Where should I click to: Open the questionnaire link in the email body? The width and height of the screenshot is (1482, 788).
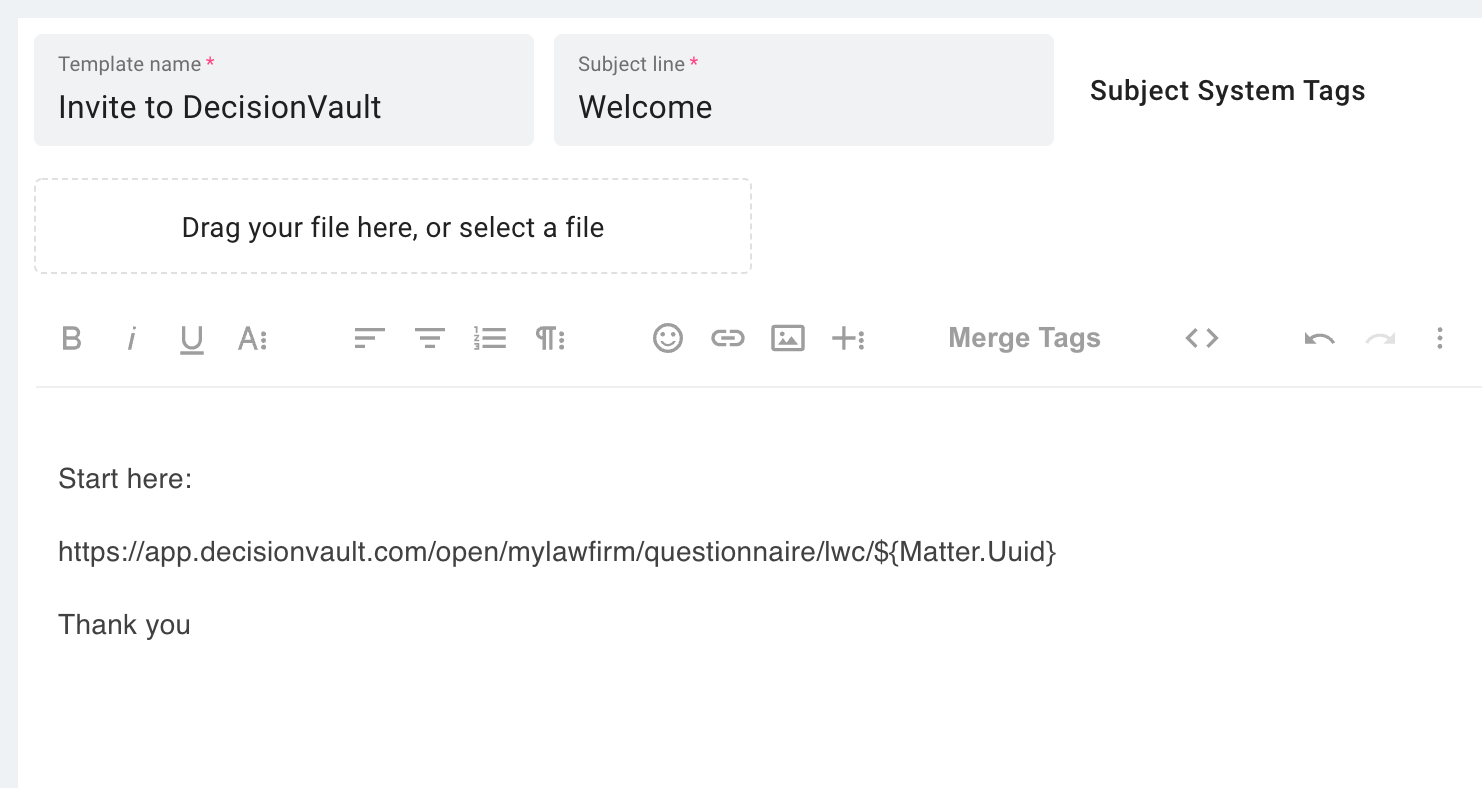tap(557, 551)
